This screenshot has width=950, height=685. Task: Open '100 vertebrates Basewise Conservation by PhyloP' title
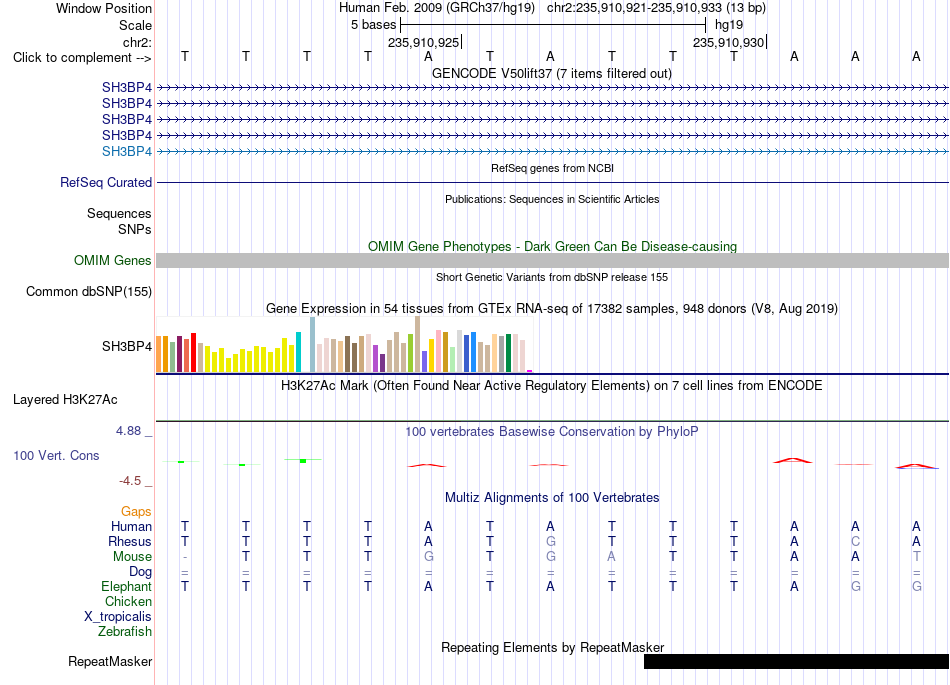(x=552, y=432)
